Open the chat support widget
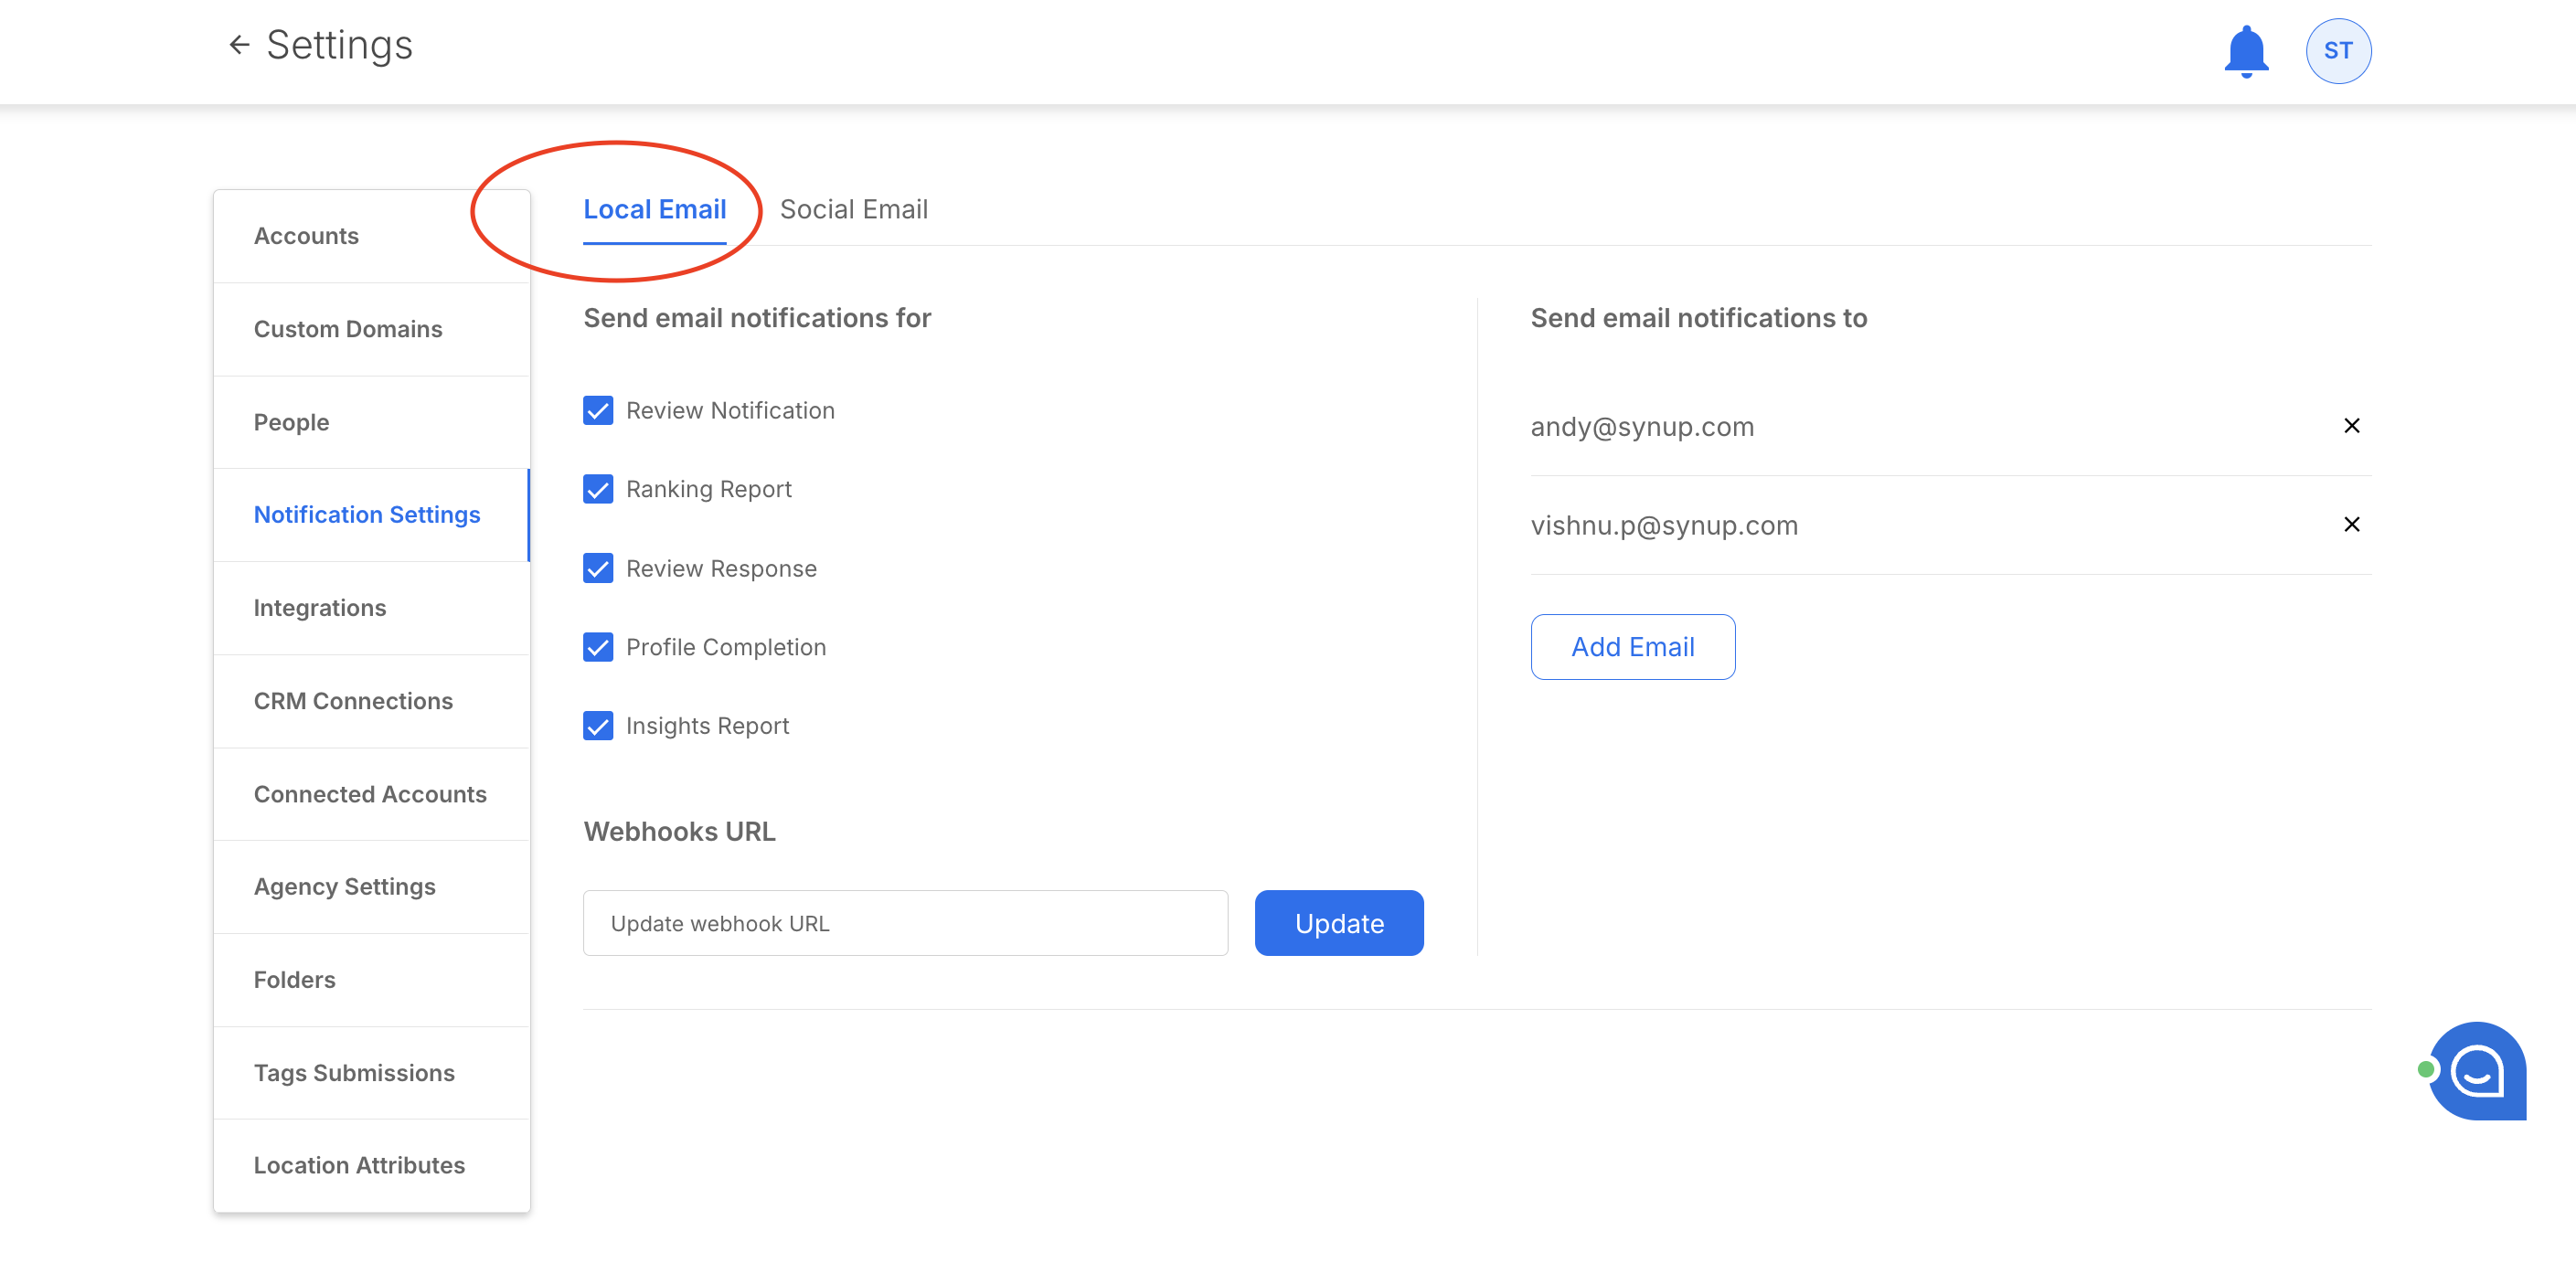 (x=2476, y=1071)
